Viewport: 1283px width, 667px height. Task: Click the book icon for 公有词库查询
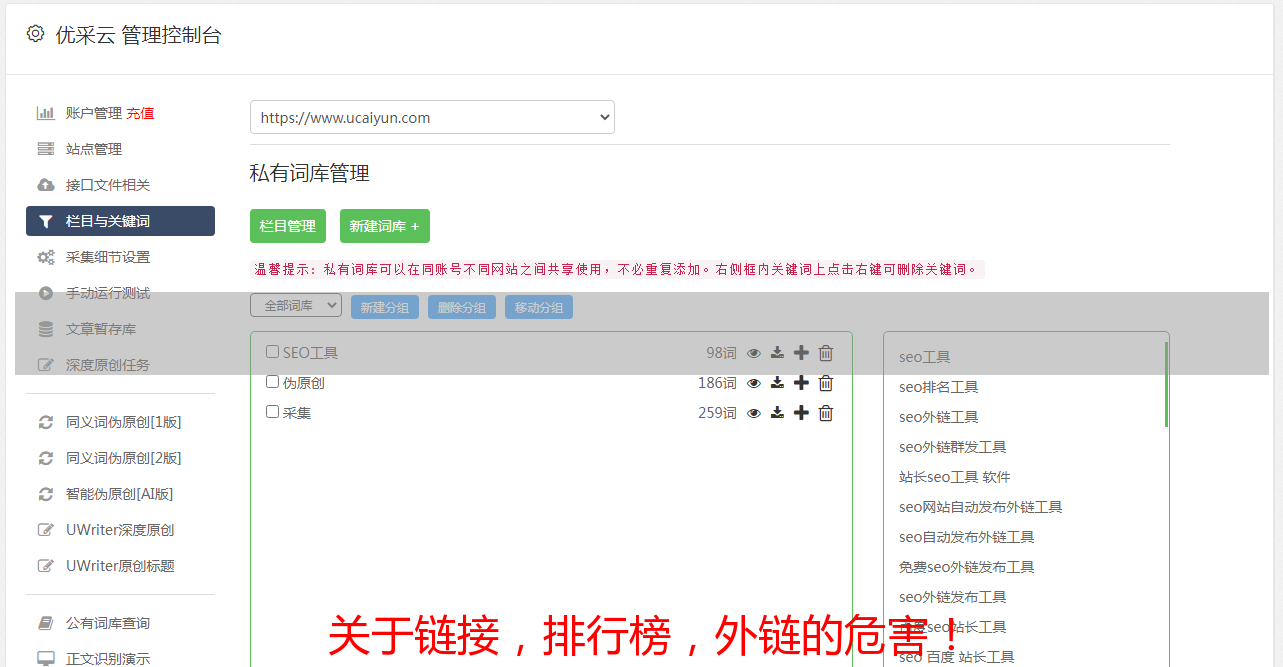click(x=46, y=623)
